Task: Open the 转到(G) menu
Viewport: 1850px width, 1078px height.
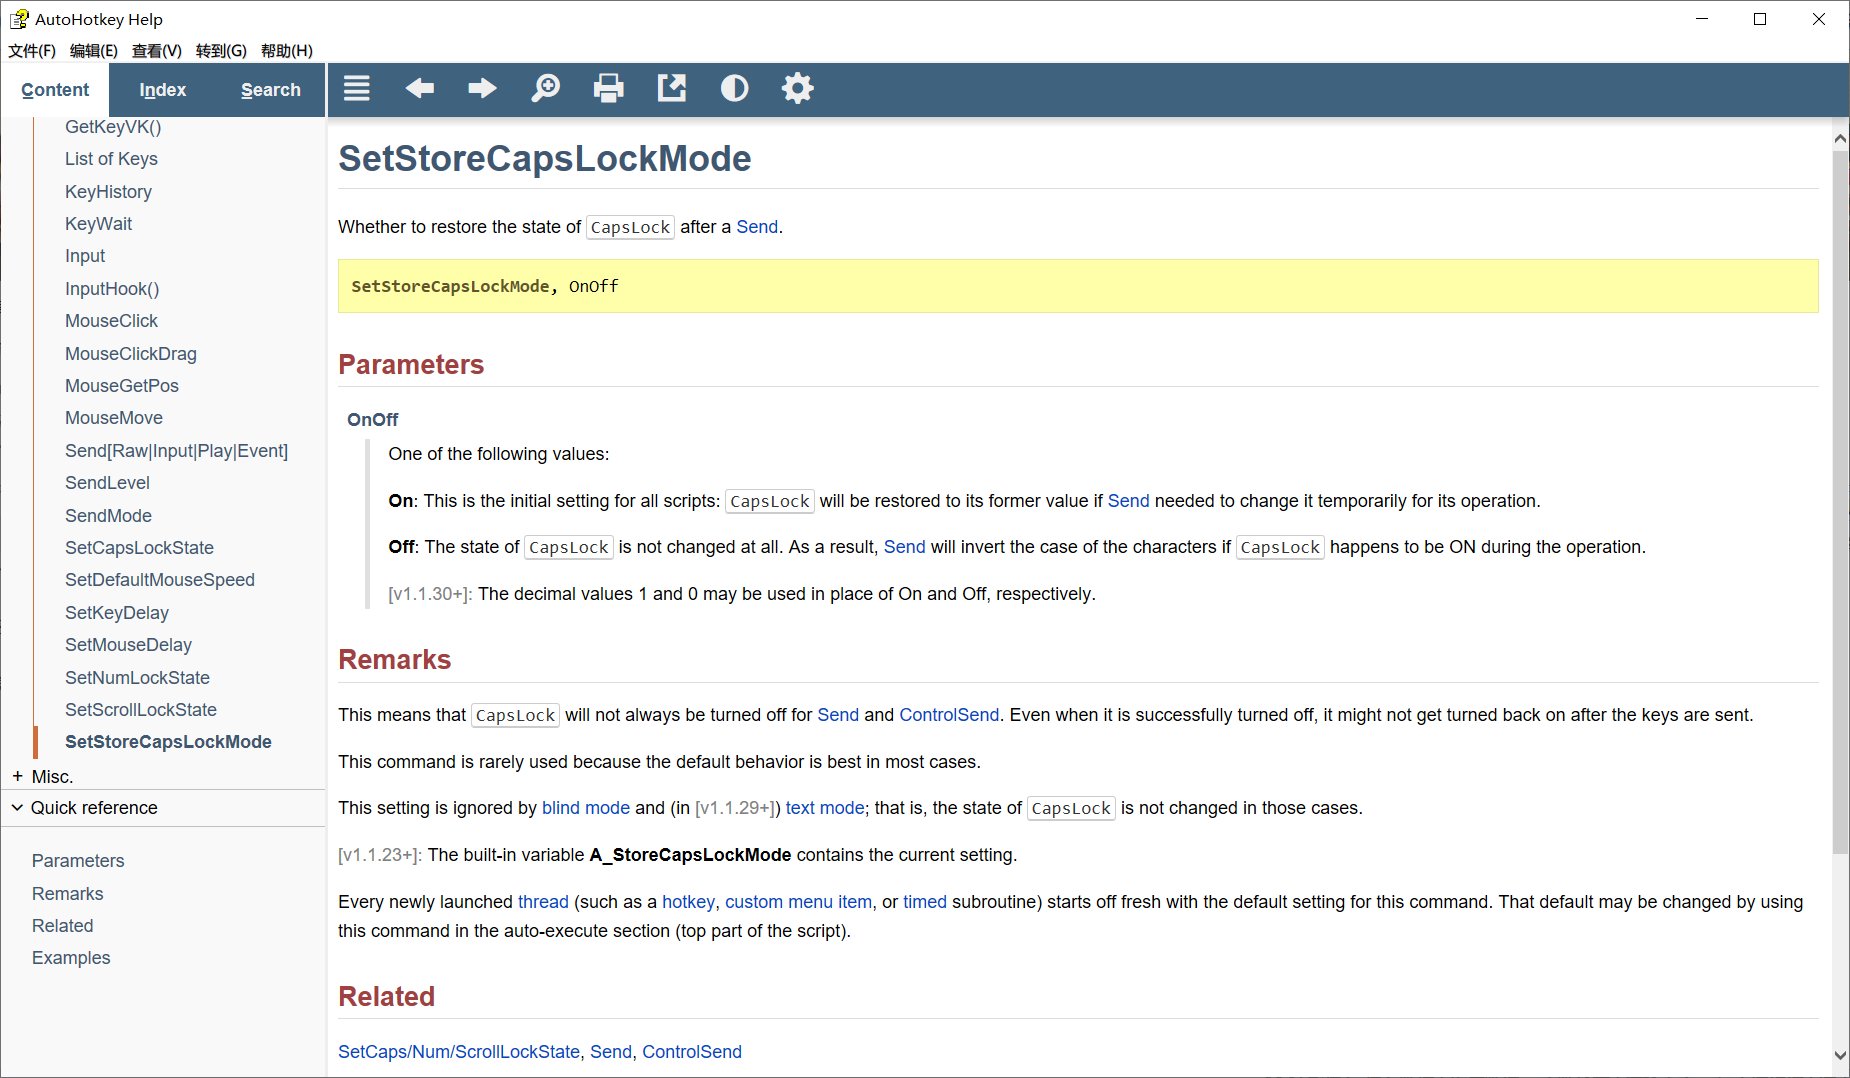Action: coord(221,50)
